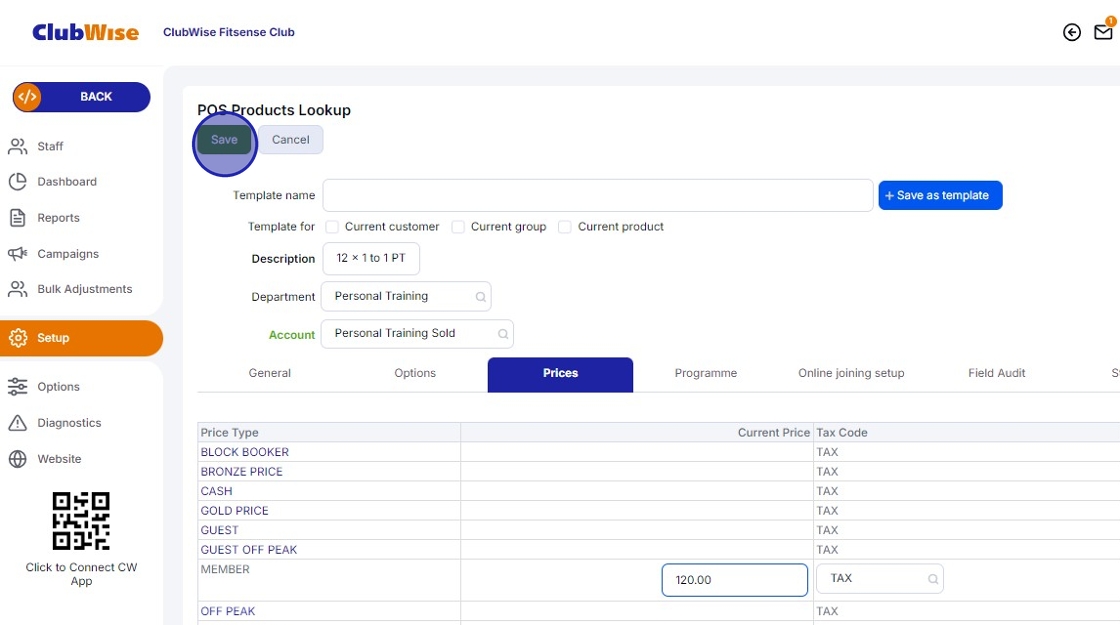Click the BACK button label
Image resolution: width=1120 pixels, height=625 pixels.
(96, 97)
